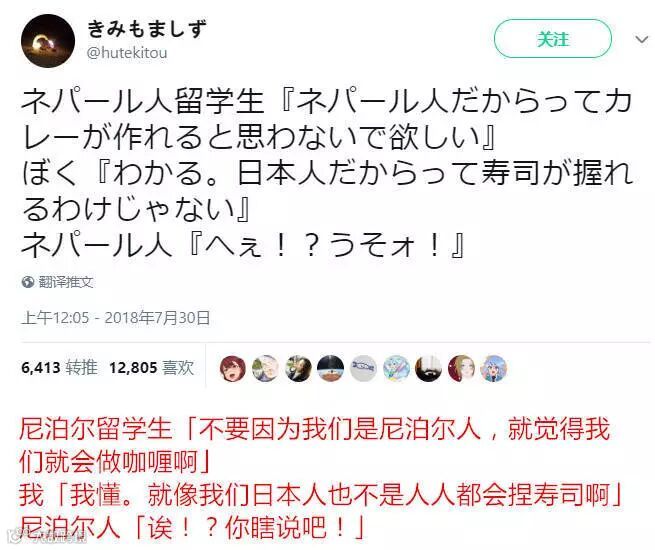Open the fourth dark round liker avatar
The height and width of the screenshot is (550, 655).
(330, 369)
